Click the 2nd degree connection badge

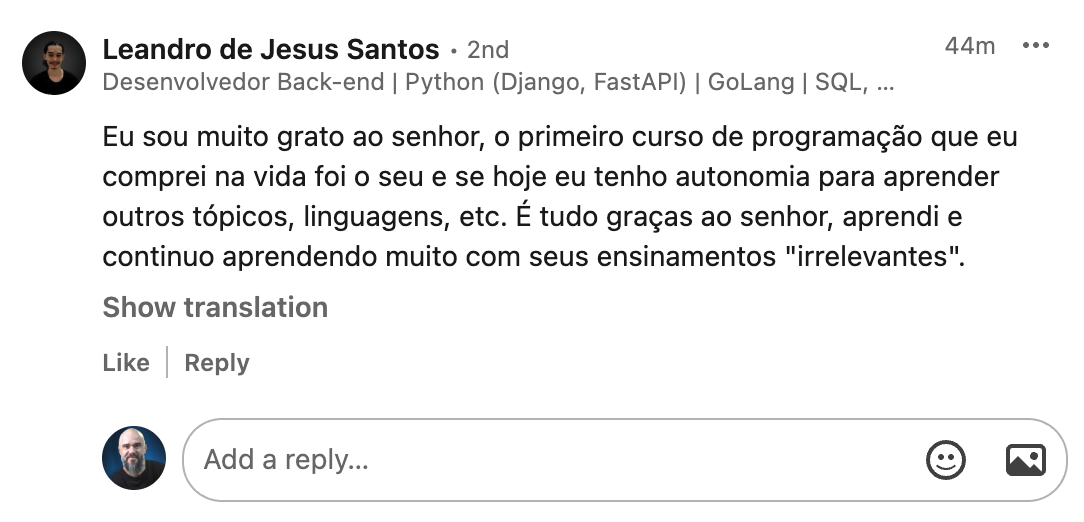tap(488, 50)
